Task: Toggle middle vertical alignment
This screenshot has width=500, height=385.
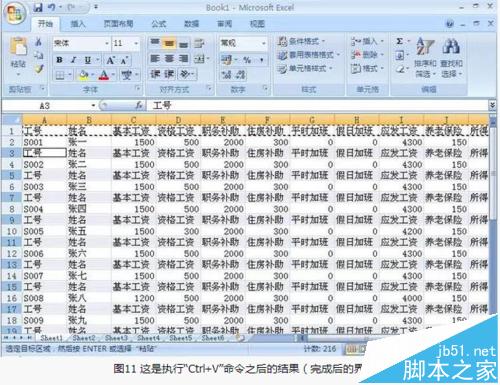Action: pyautogui.click(x=170, y=43)
